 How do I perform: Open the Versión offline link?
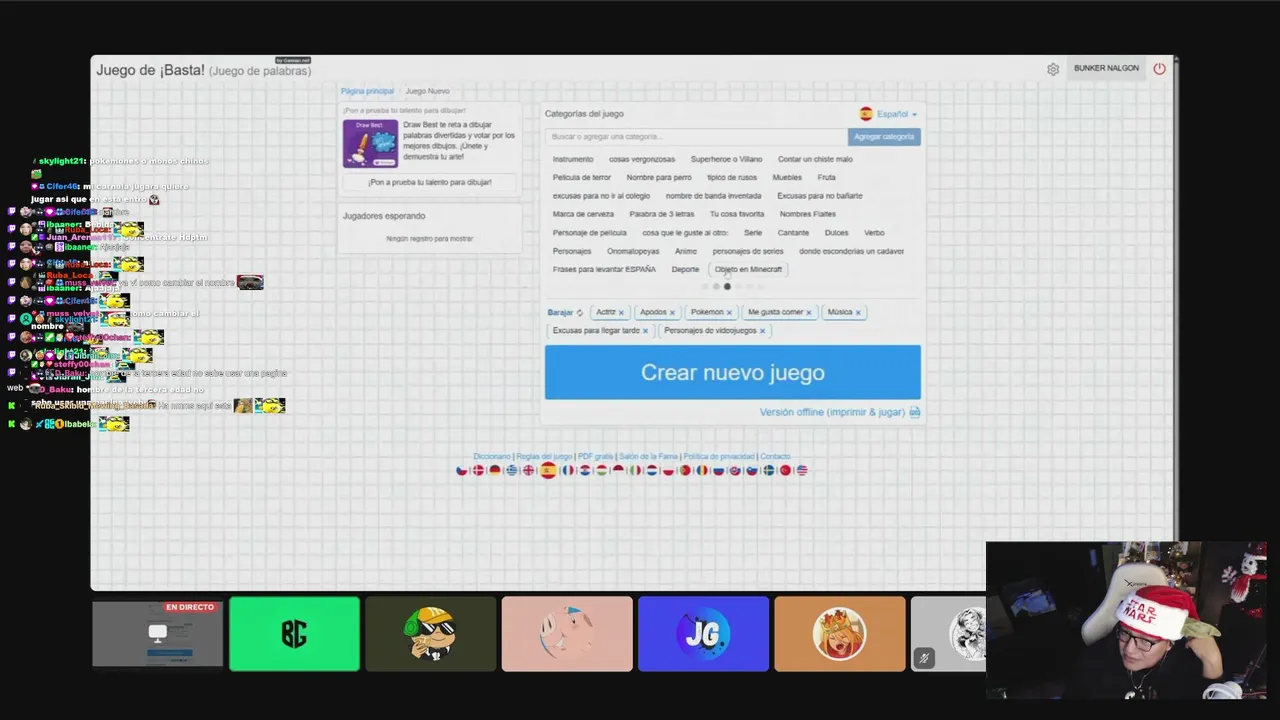832,412
